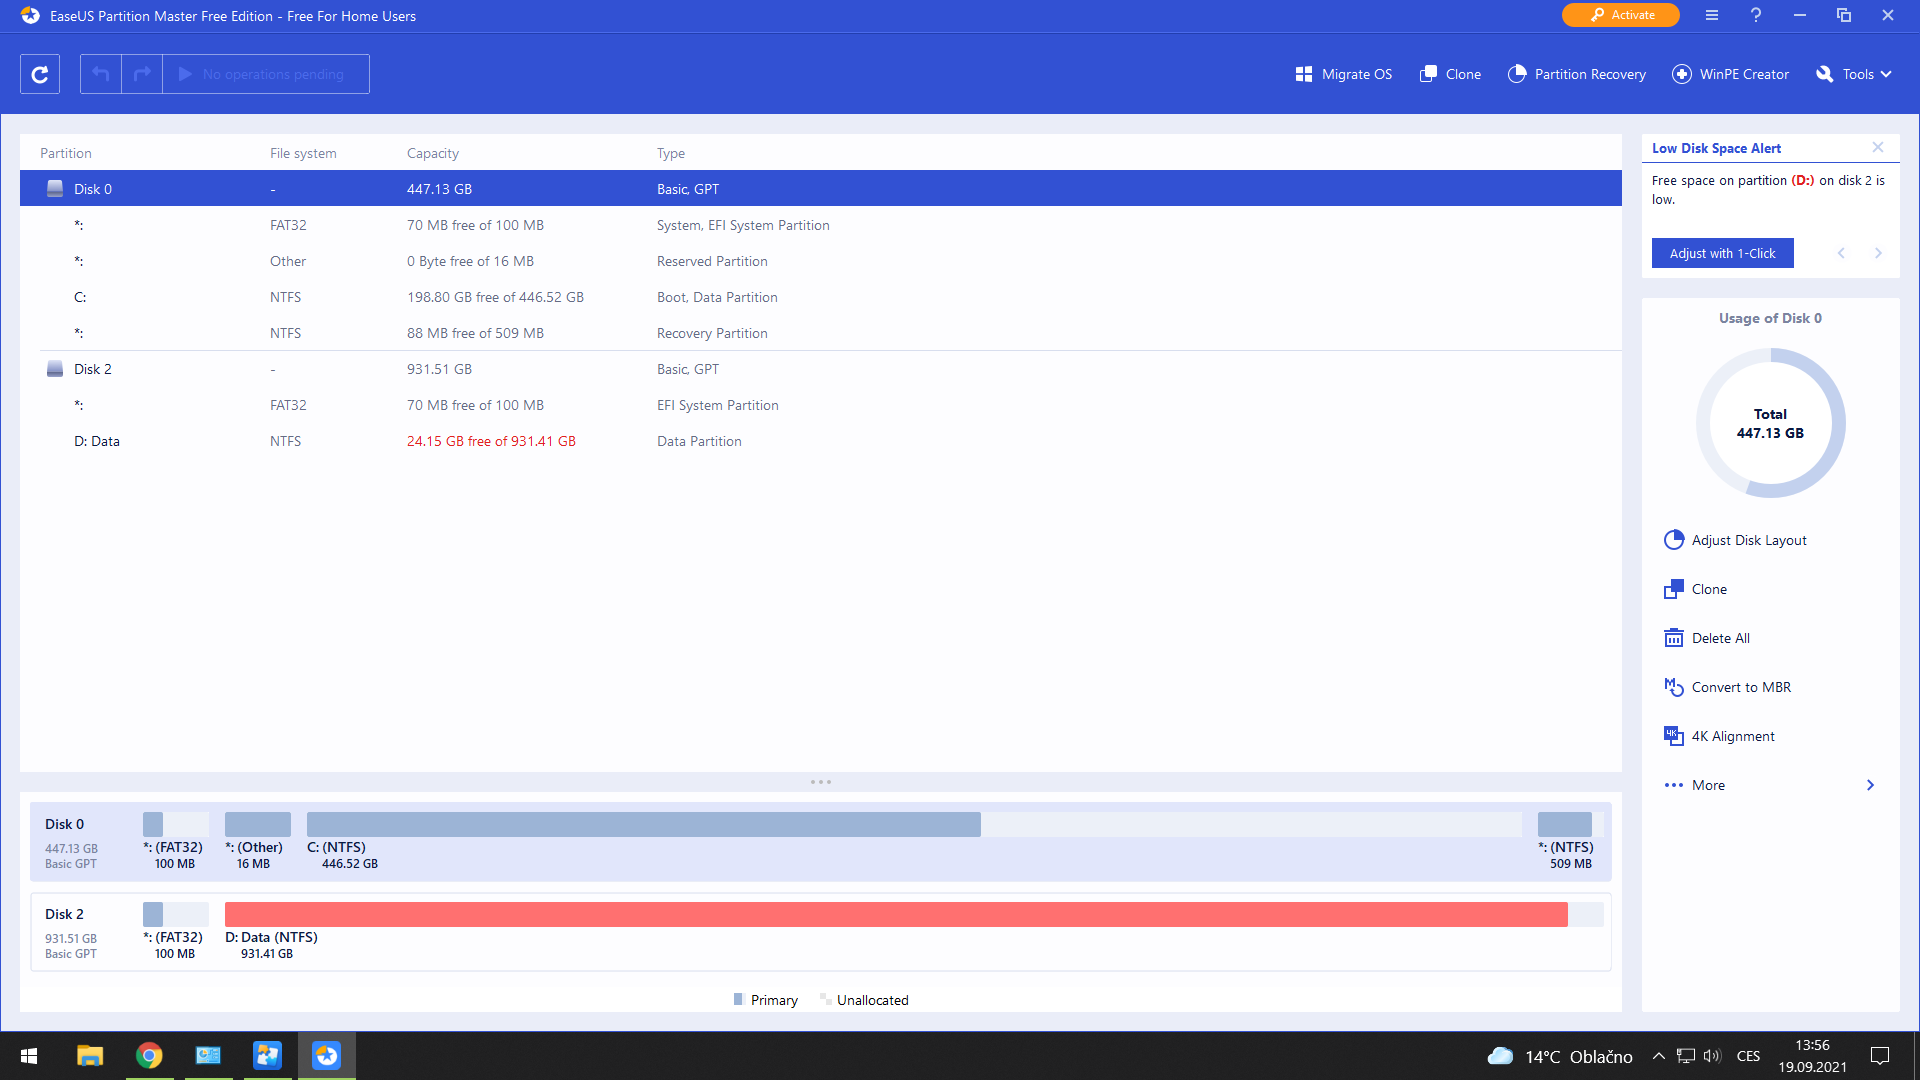Click Delete All in side panel
The width and height of the screenshot is (1920, 1080).
[x=1720, y=638]
